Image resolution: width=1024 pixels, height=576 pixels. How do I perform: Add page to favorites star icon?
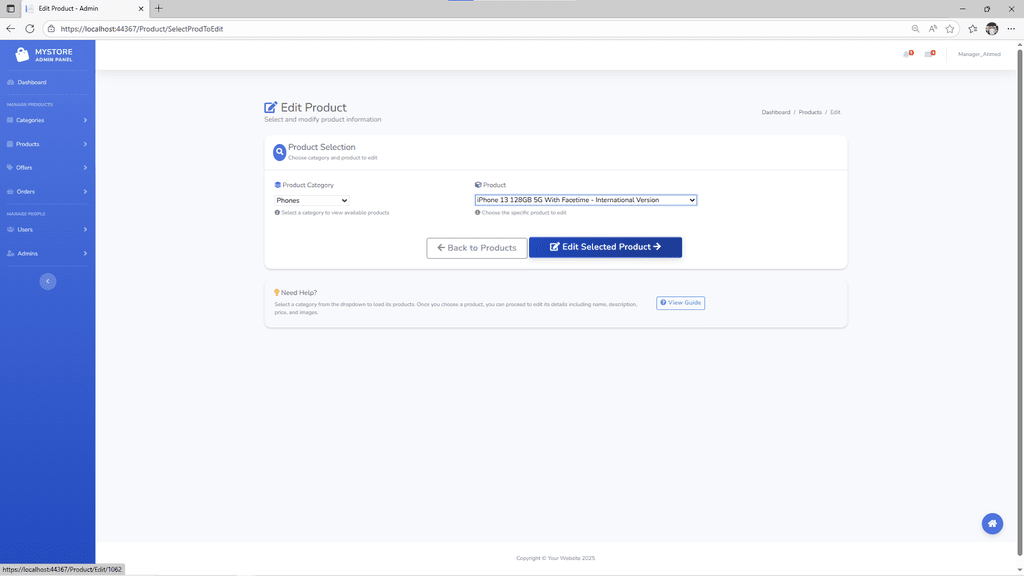[x=950, y=29]
